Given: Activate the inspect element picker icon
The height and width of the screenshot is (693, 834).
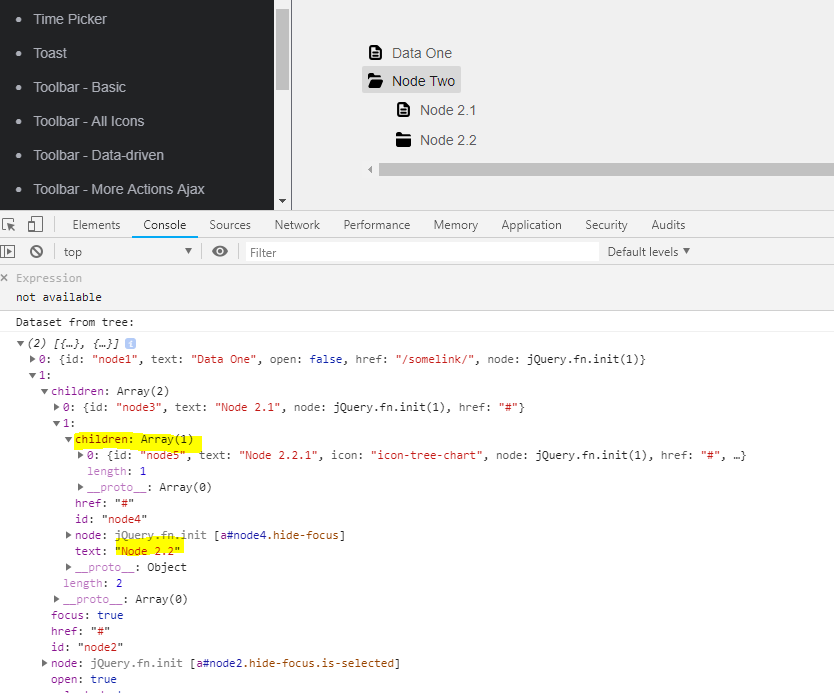Looking at the screenshot, I should [x=9, y=225].
